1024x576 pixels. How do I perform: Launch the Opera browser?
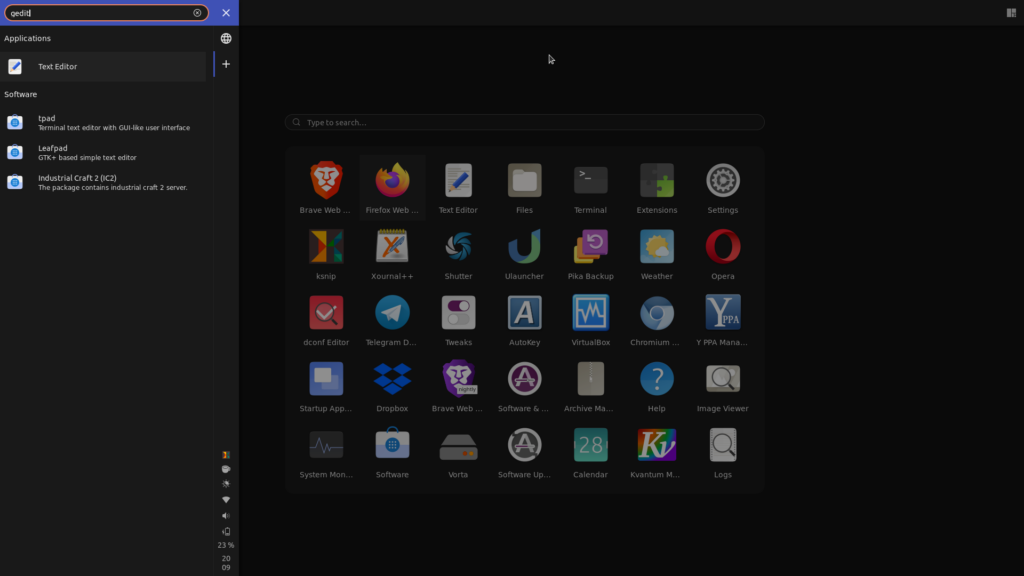(722, 247)
